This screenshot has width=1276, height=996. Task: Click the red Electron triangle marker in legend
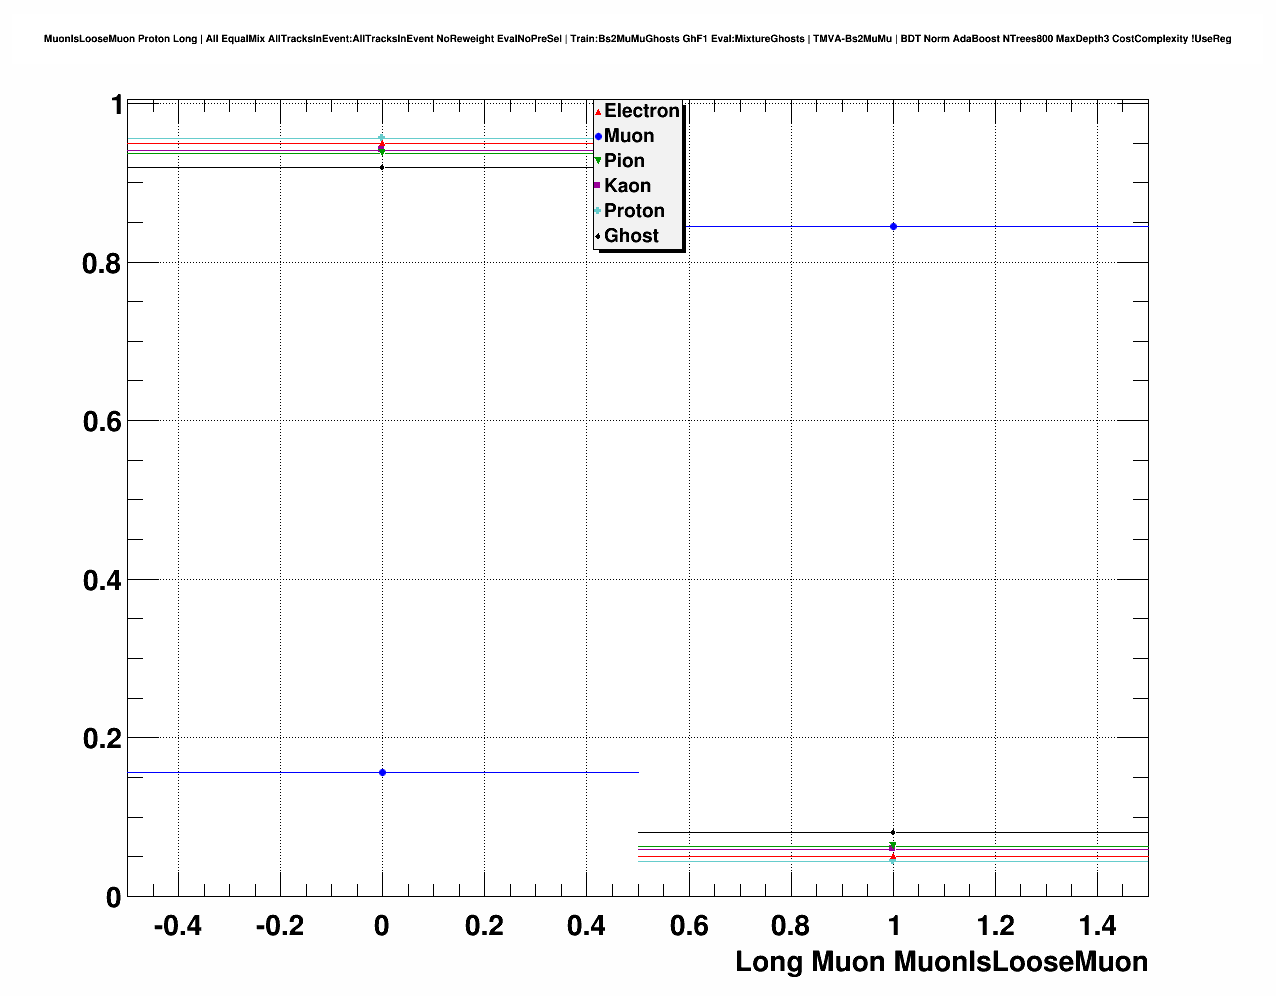598,112
